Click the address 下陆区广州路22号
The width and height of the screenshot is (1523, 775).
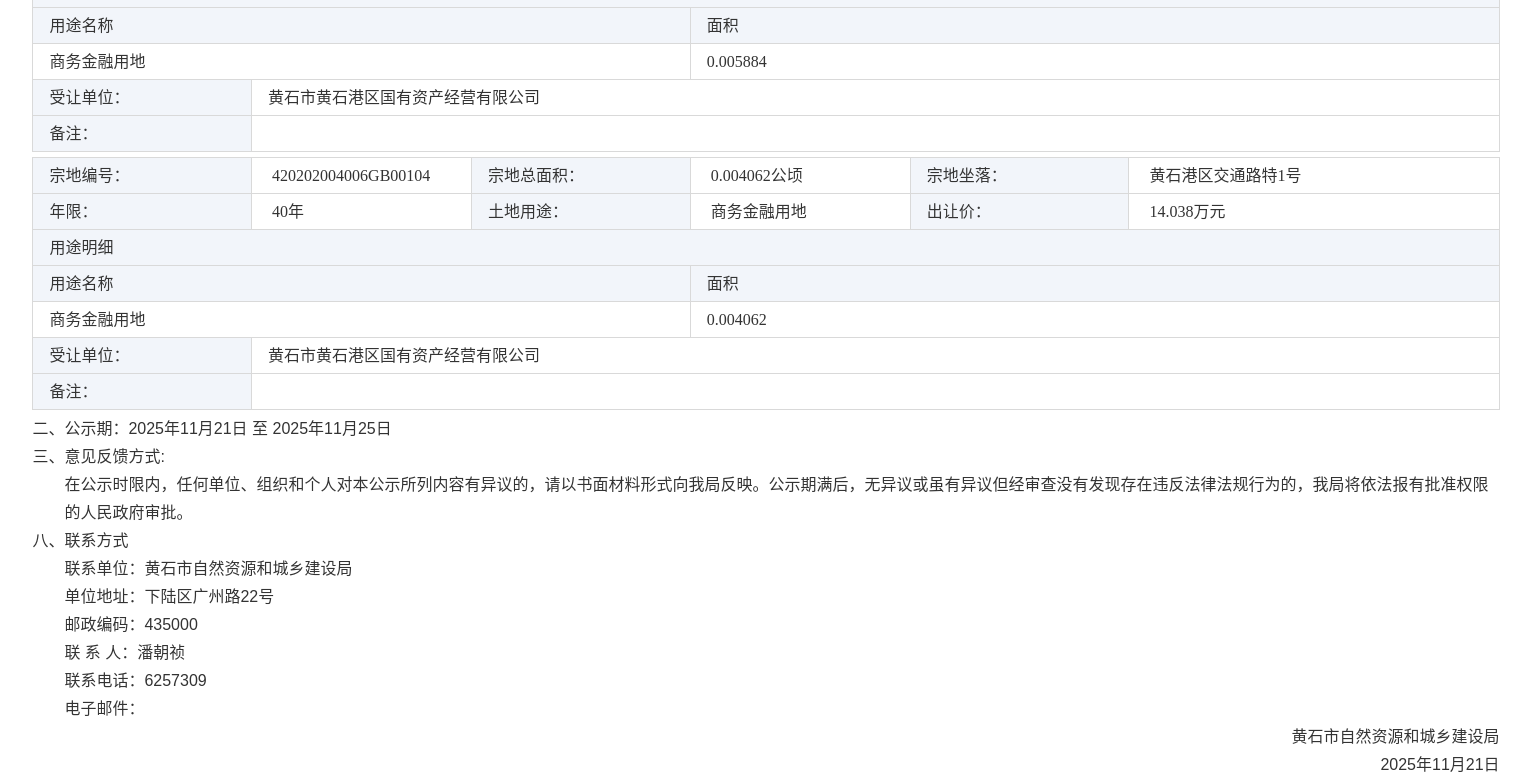[209, 597]
